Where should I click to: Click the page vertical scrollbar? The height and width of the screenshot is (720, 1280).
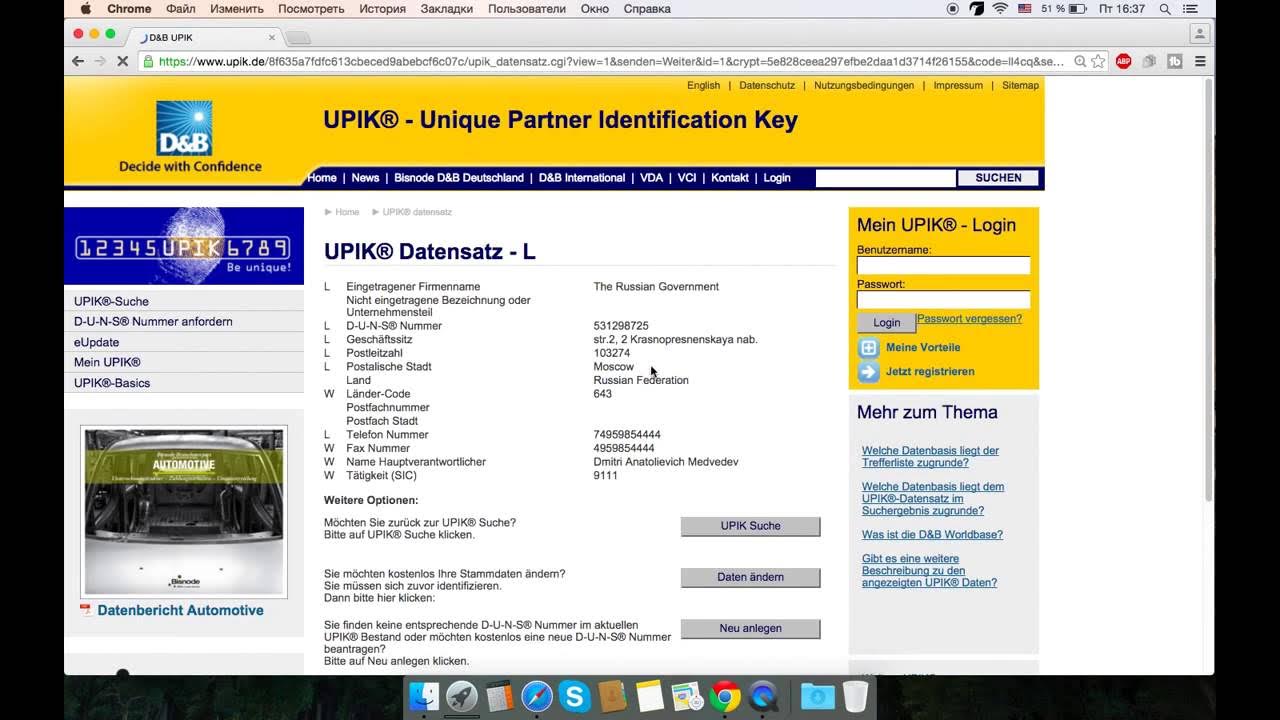coord(1209,290)
